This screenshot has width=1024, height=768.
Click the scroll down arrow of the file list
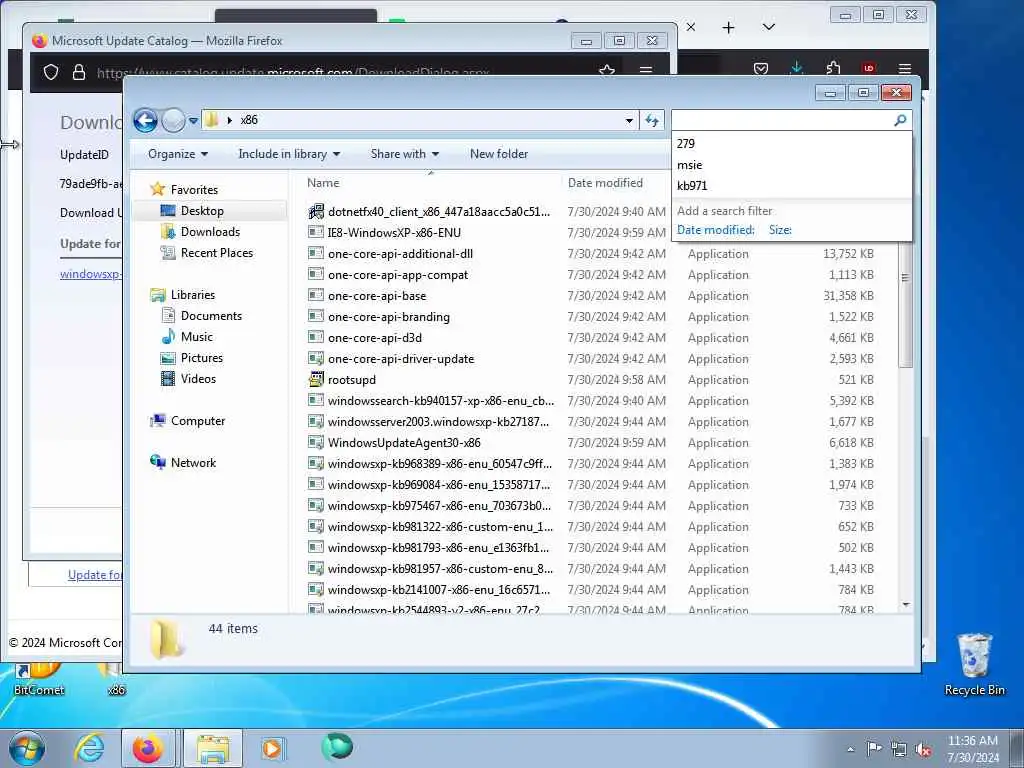tap(906, 605)
